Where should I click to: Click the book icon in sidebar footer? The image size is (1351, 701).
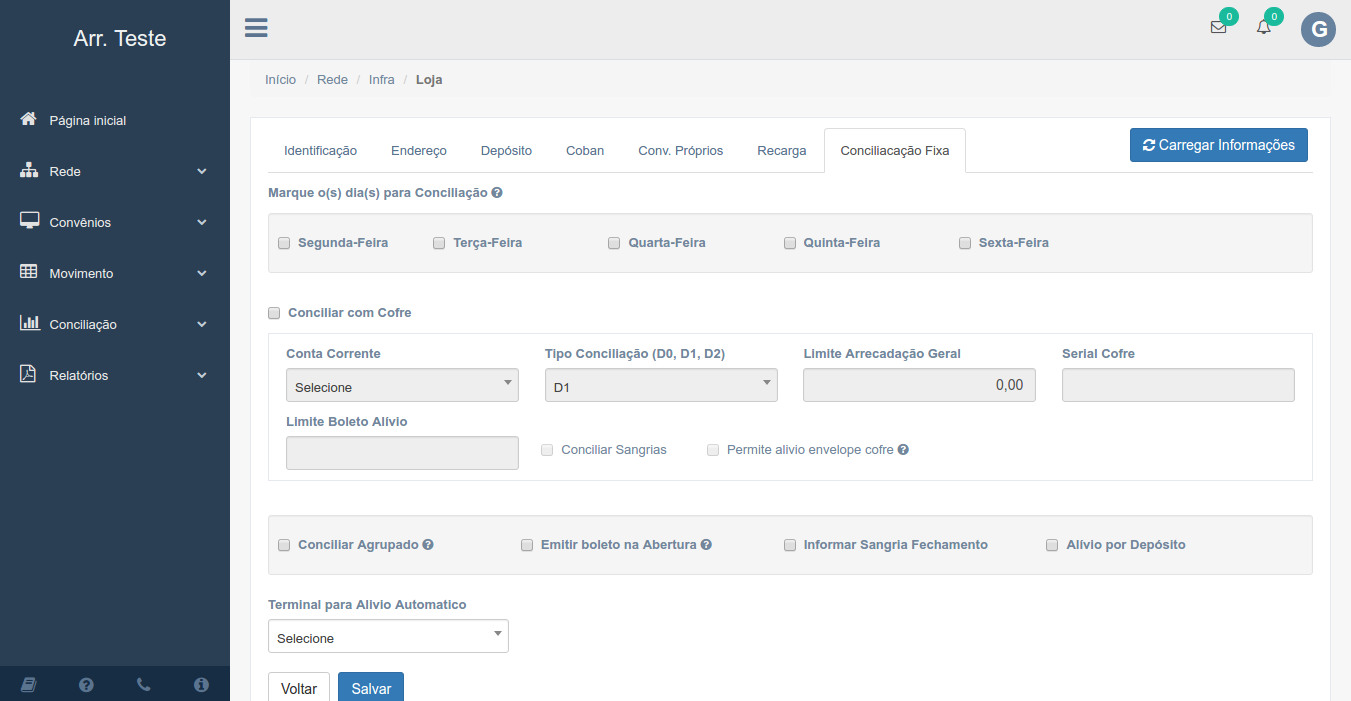28,685
